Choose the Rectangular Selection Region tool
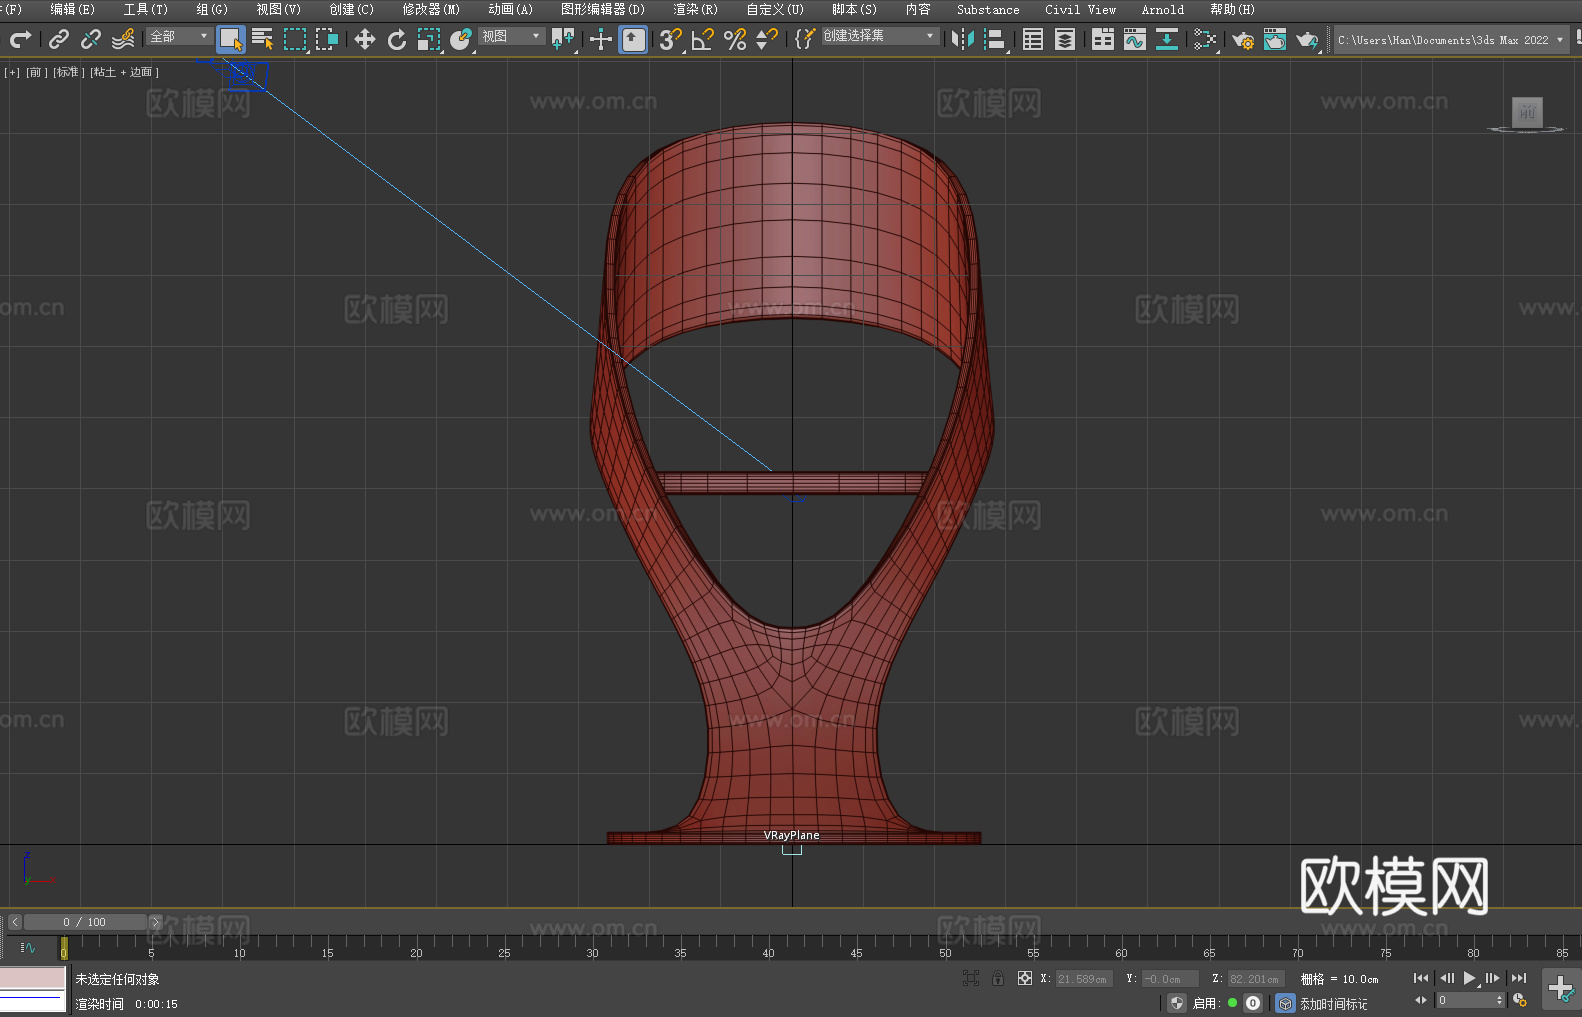Image resolution: width=1582 pixels, height=1017 pixels. [295, 39]
